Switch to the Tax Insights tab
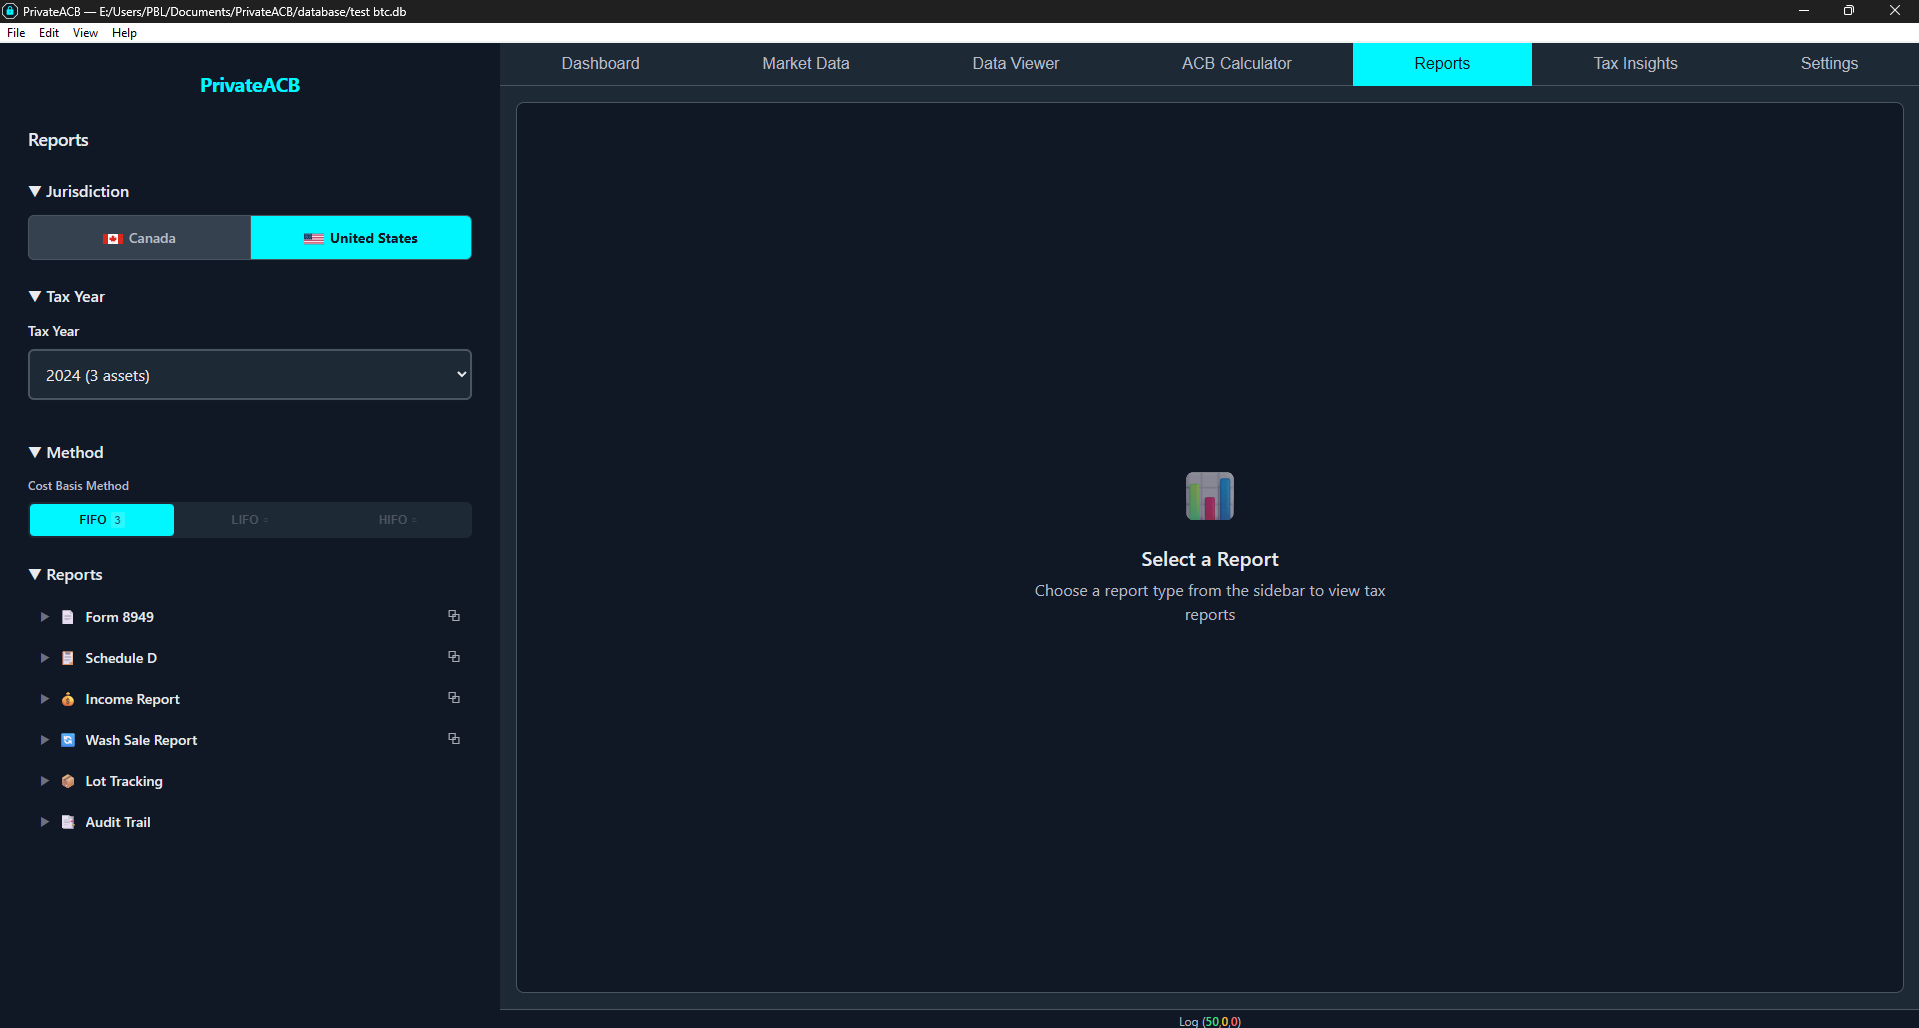Viewport: 1919px width, 1028px height. point(1634,63)
